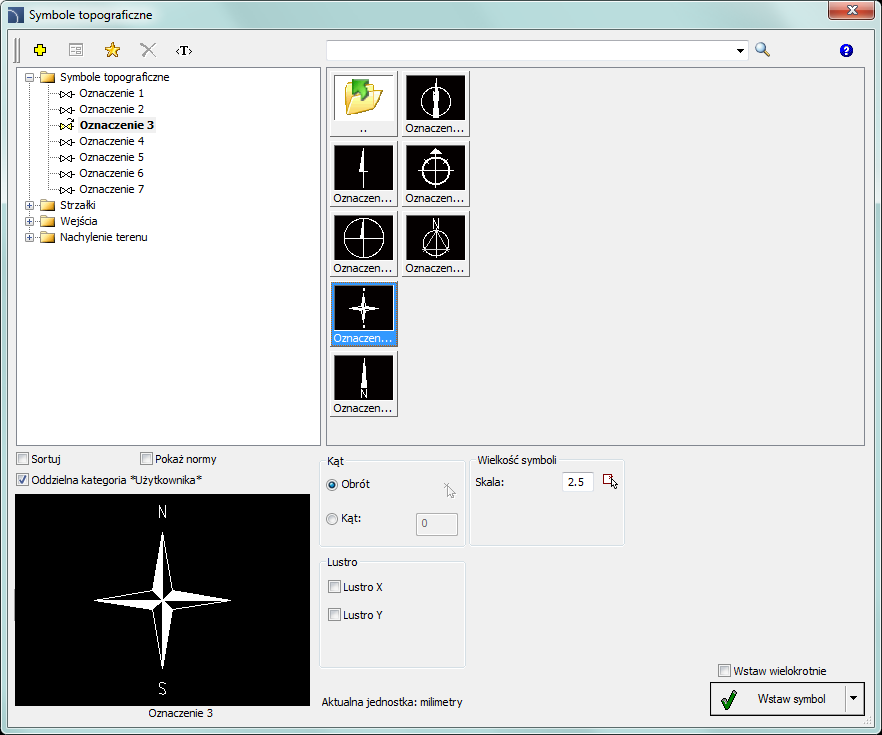This screenshot has width=882, height=735.
Task: Select the north arrow with N below thumbnail
Action: coord(363,384)
